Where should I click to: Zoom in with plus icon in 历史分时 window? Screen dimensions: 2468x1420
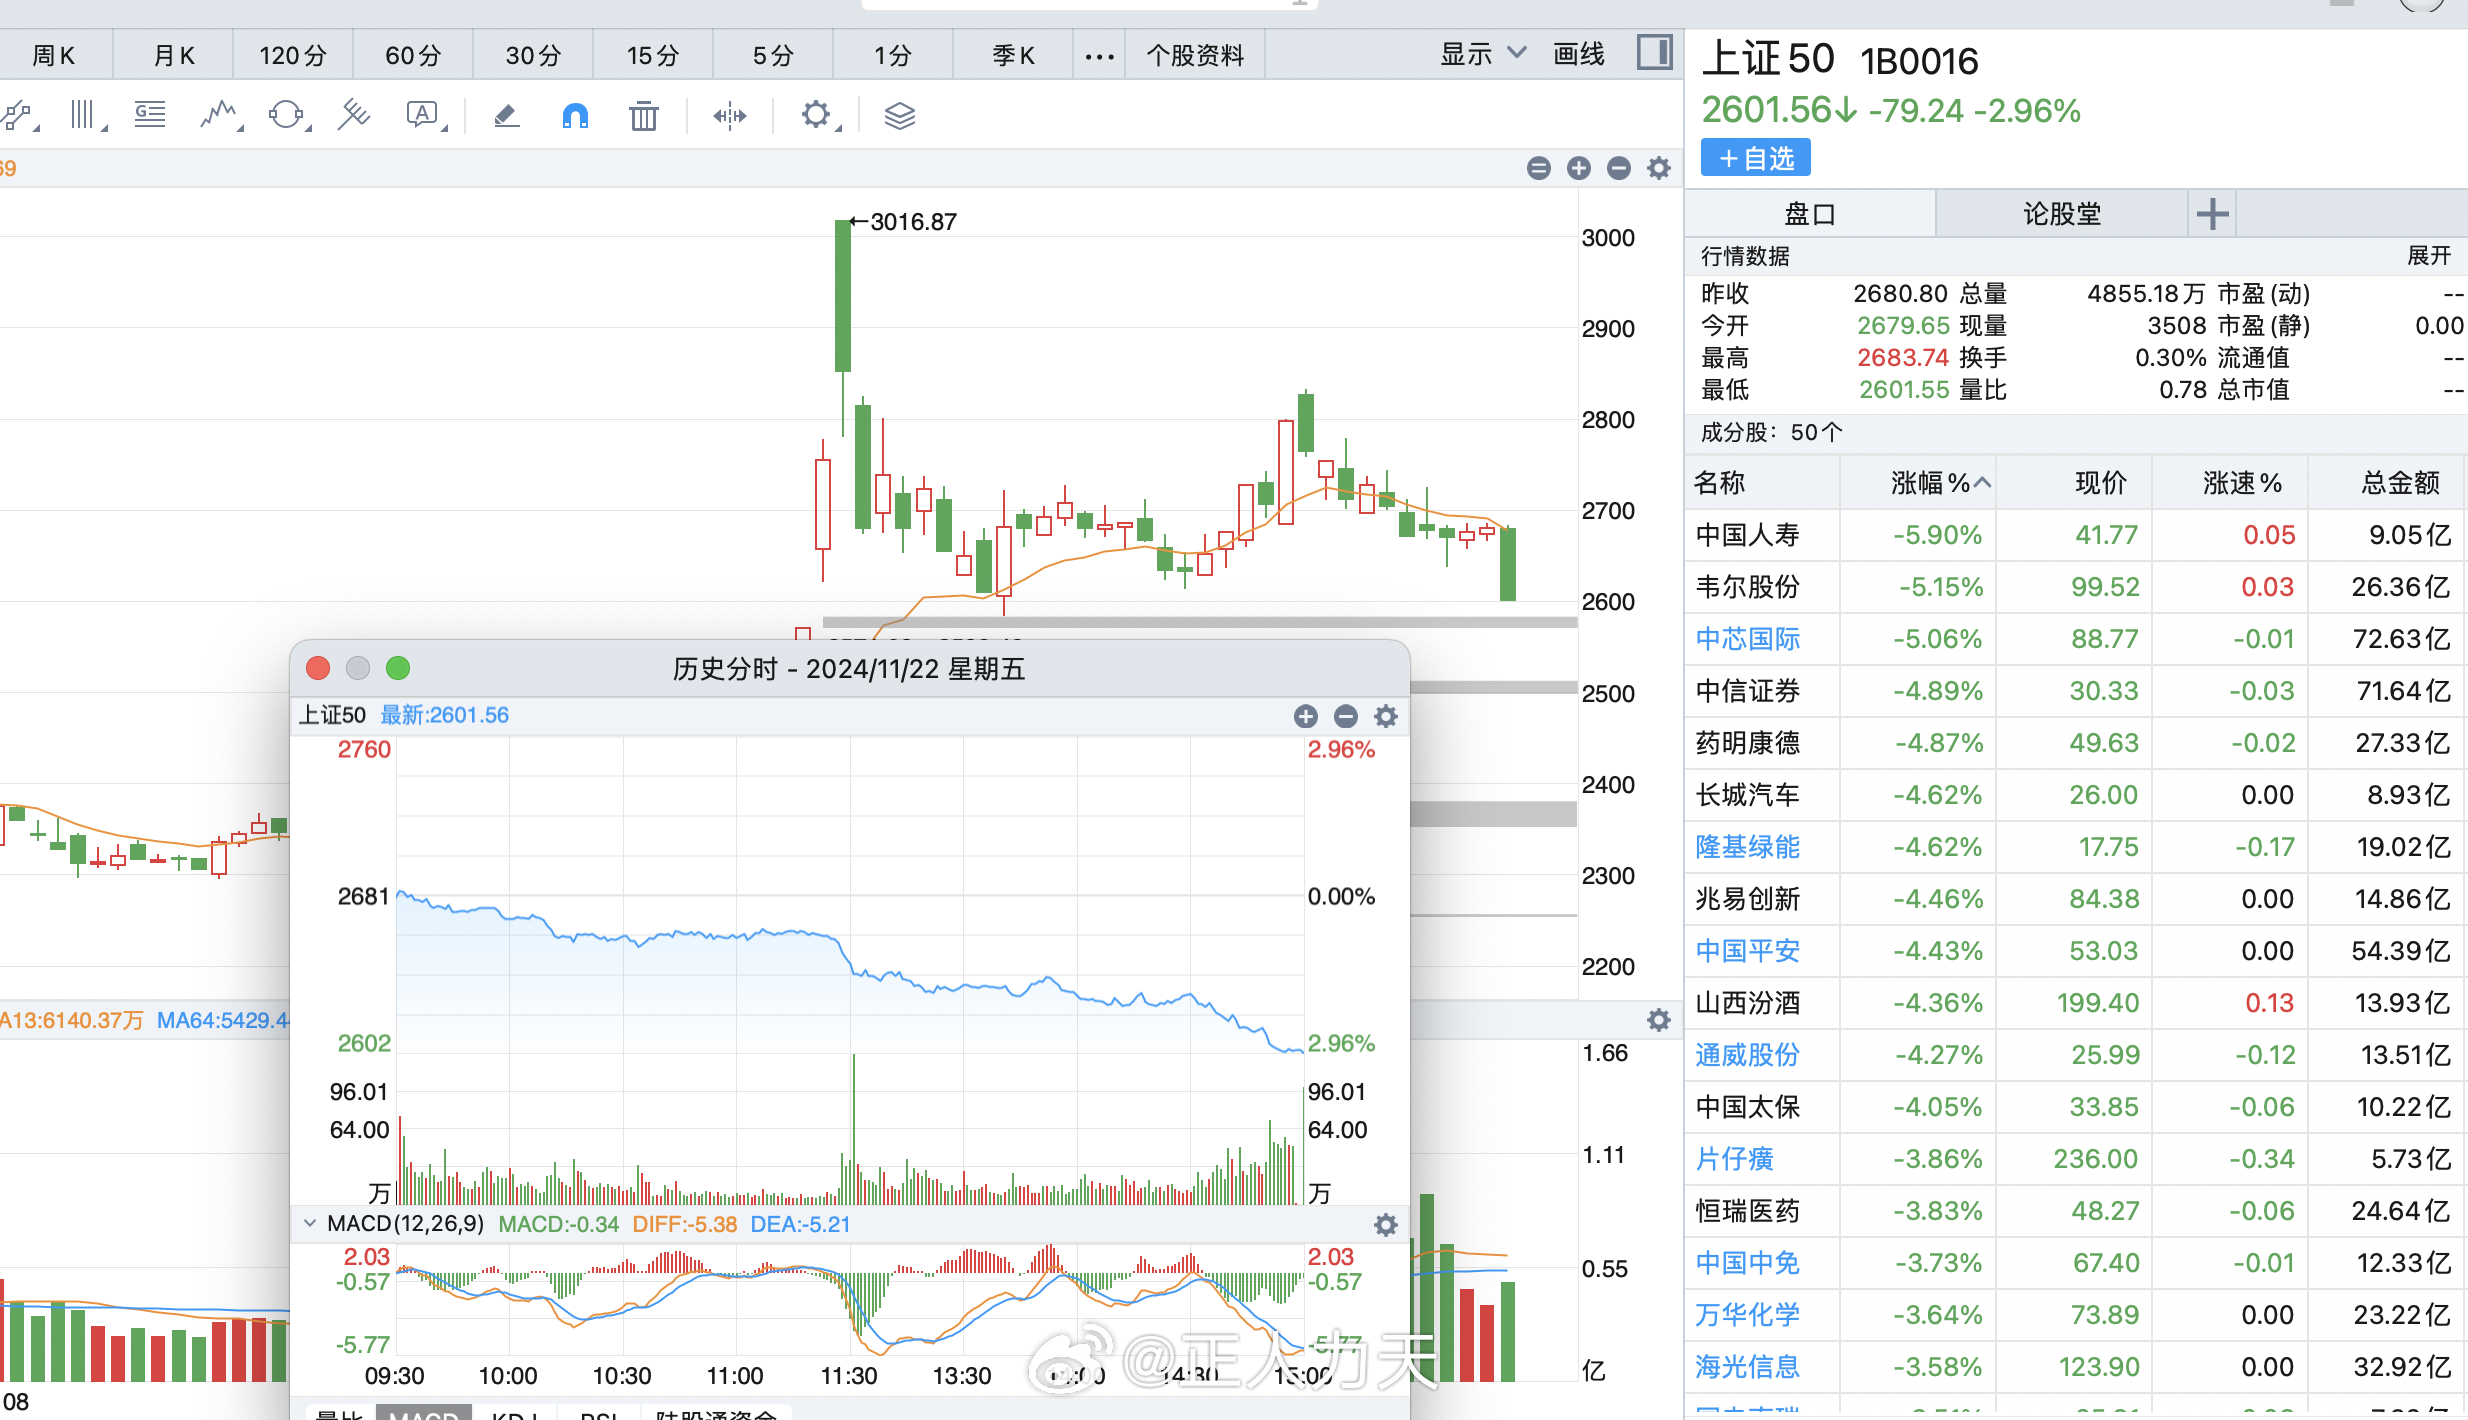(x=1306, y=716)
